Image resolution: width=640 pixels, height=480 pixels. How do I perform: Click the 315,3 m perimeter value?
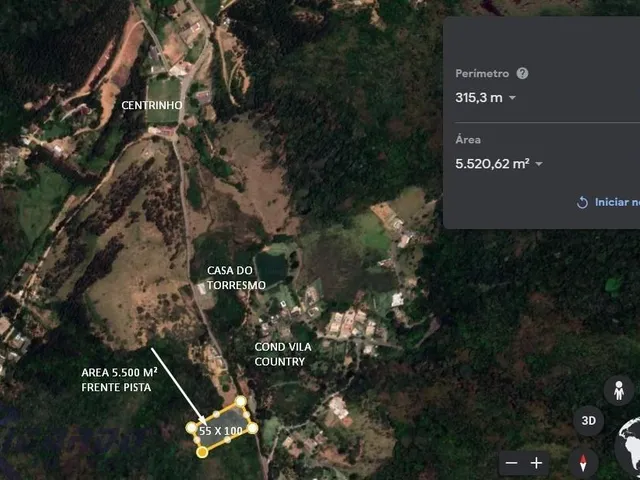[479, 98]
